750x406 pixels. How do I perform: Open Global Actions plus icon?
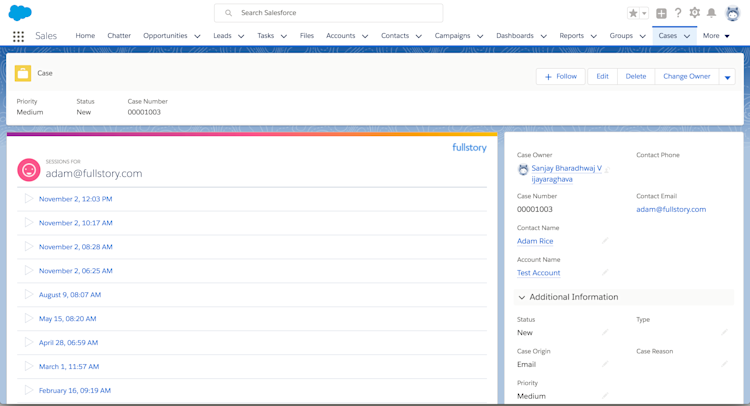pos(661,13)
